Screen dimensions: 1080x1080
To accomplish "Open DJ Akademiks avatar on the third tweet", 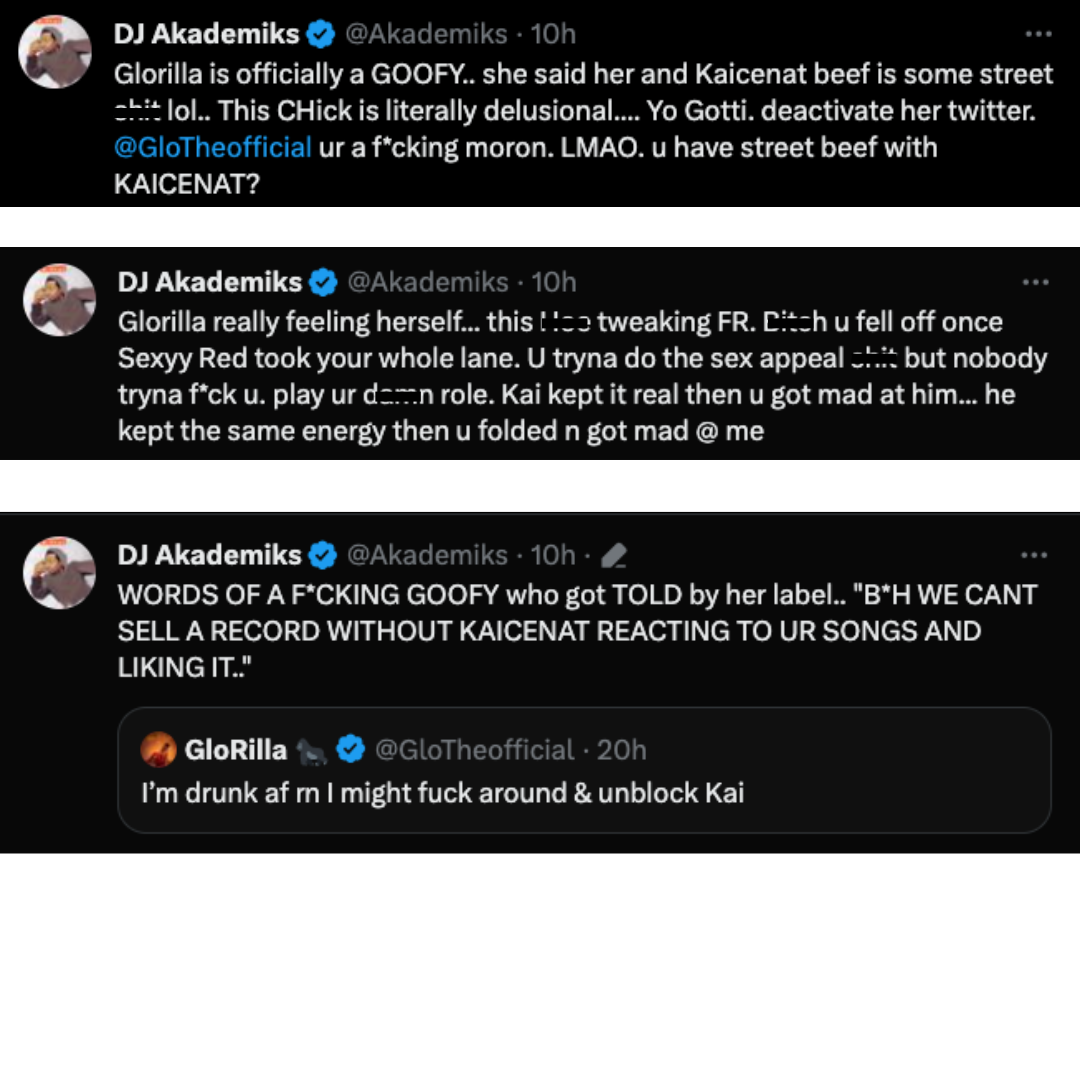I will 59,572.
